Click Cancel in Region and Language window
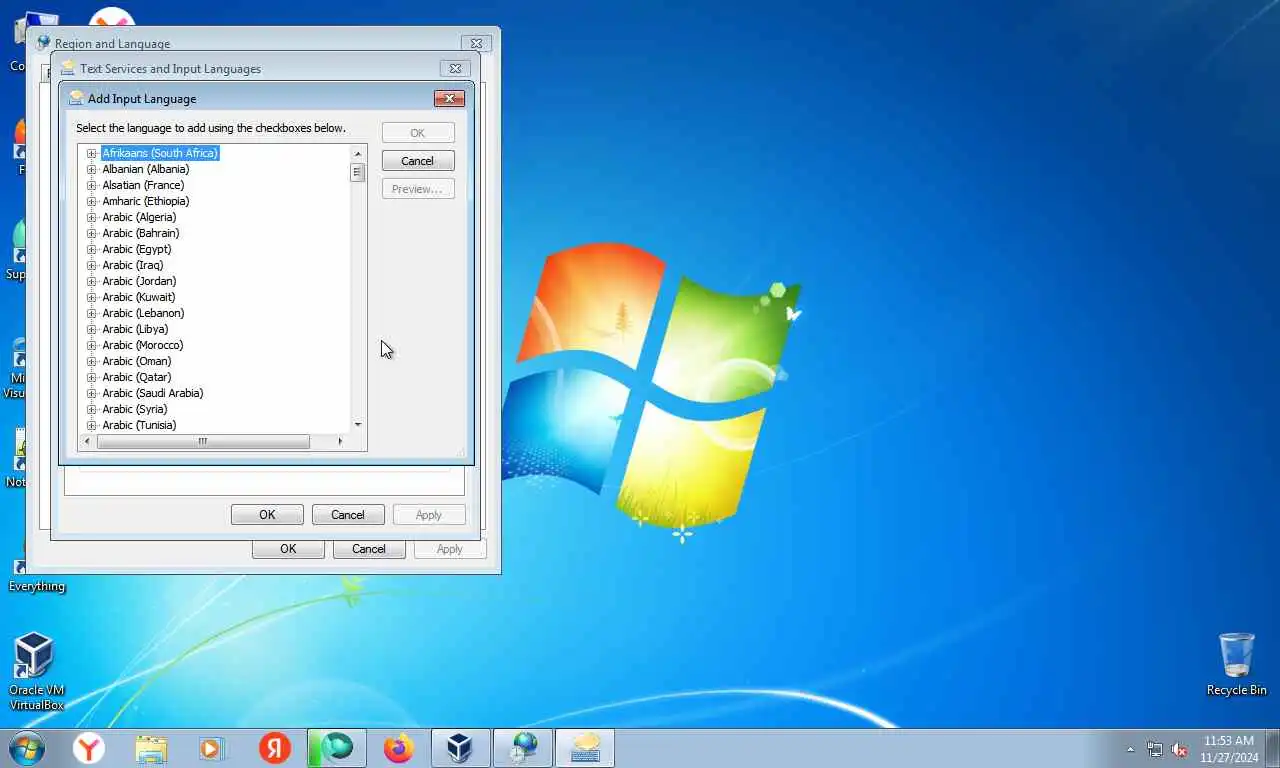Viewport: 1280px width, 768px height. click(369, 549)
